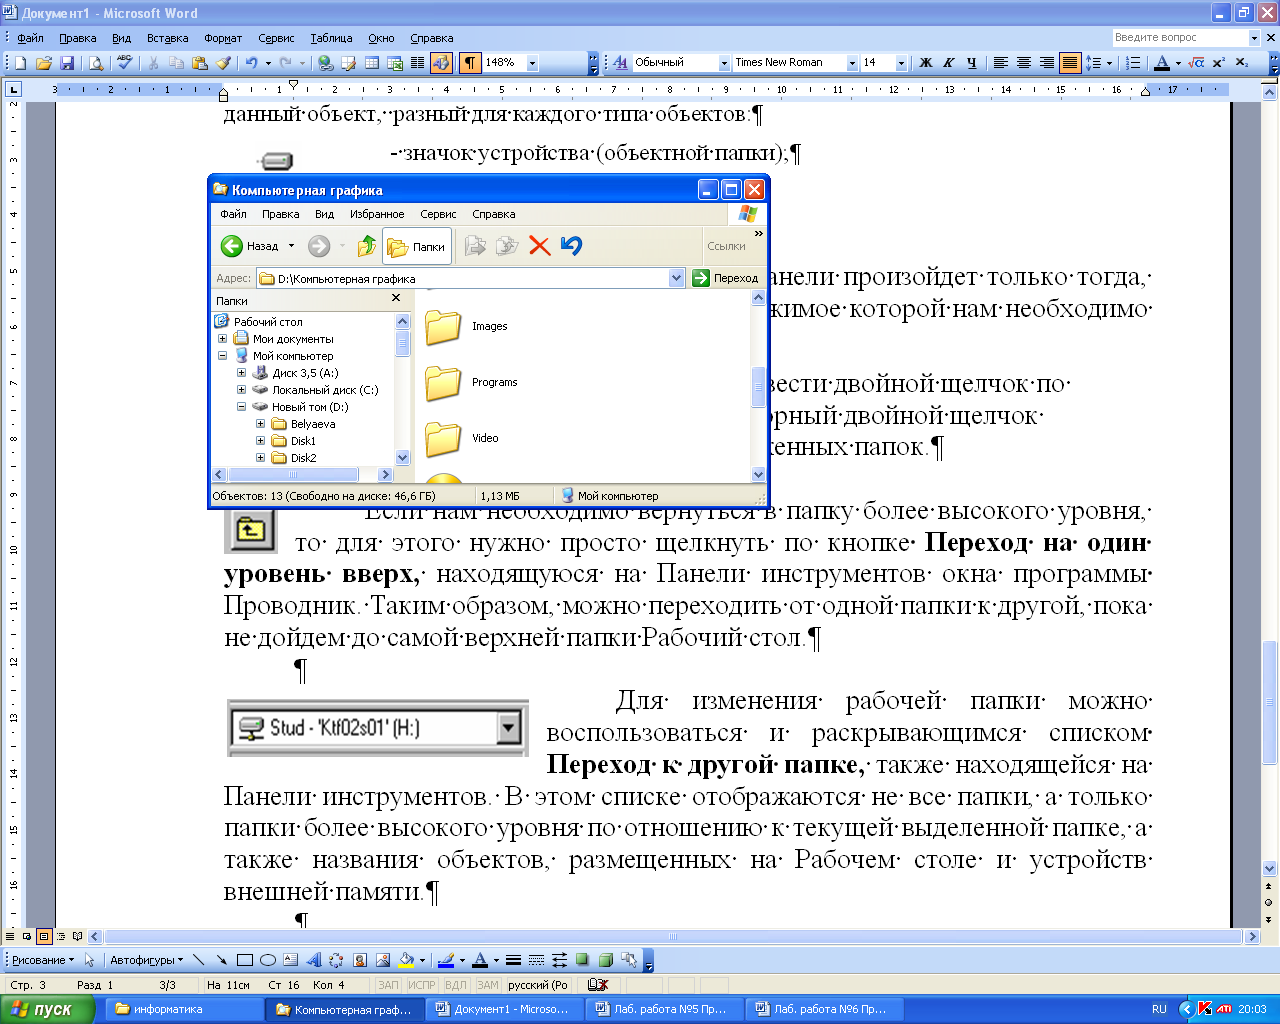Click the Введите вопрос help input field
This screenshot has height=1024, width=1280.
pos(1180,38)
